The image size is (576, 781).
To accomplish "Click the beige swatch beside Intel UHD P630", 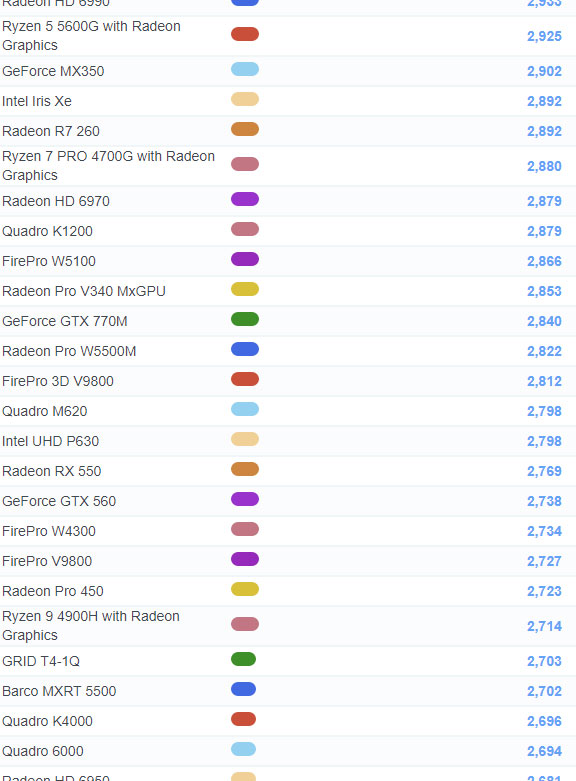I will click(245, 439).
